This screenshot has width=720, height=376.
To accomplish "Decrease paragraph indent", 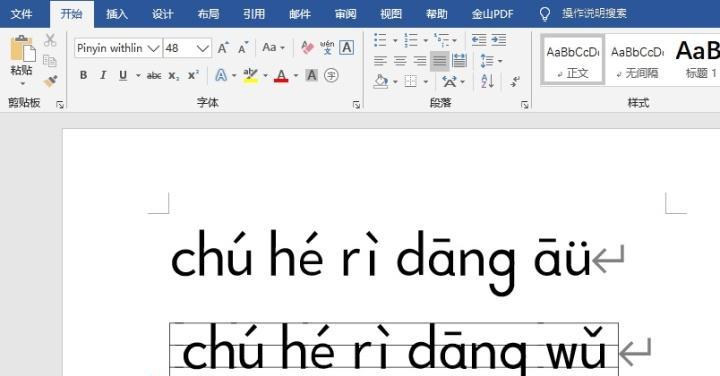I will click(x=479, y=40).
